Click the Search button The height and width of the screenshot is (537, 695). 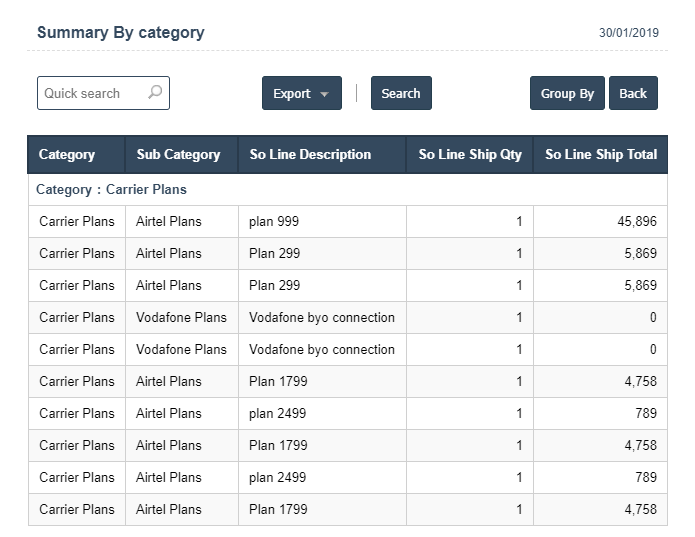[x=401, y=93]
